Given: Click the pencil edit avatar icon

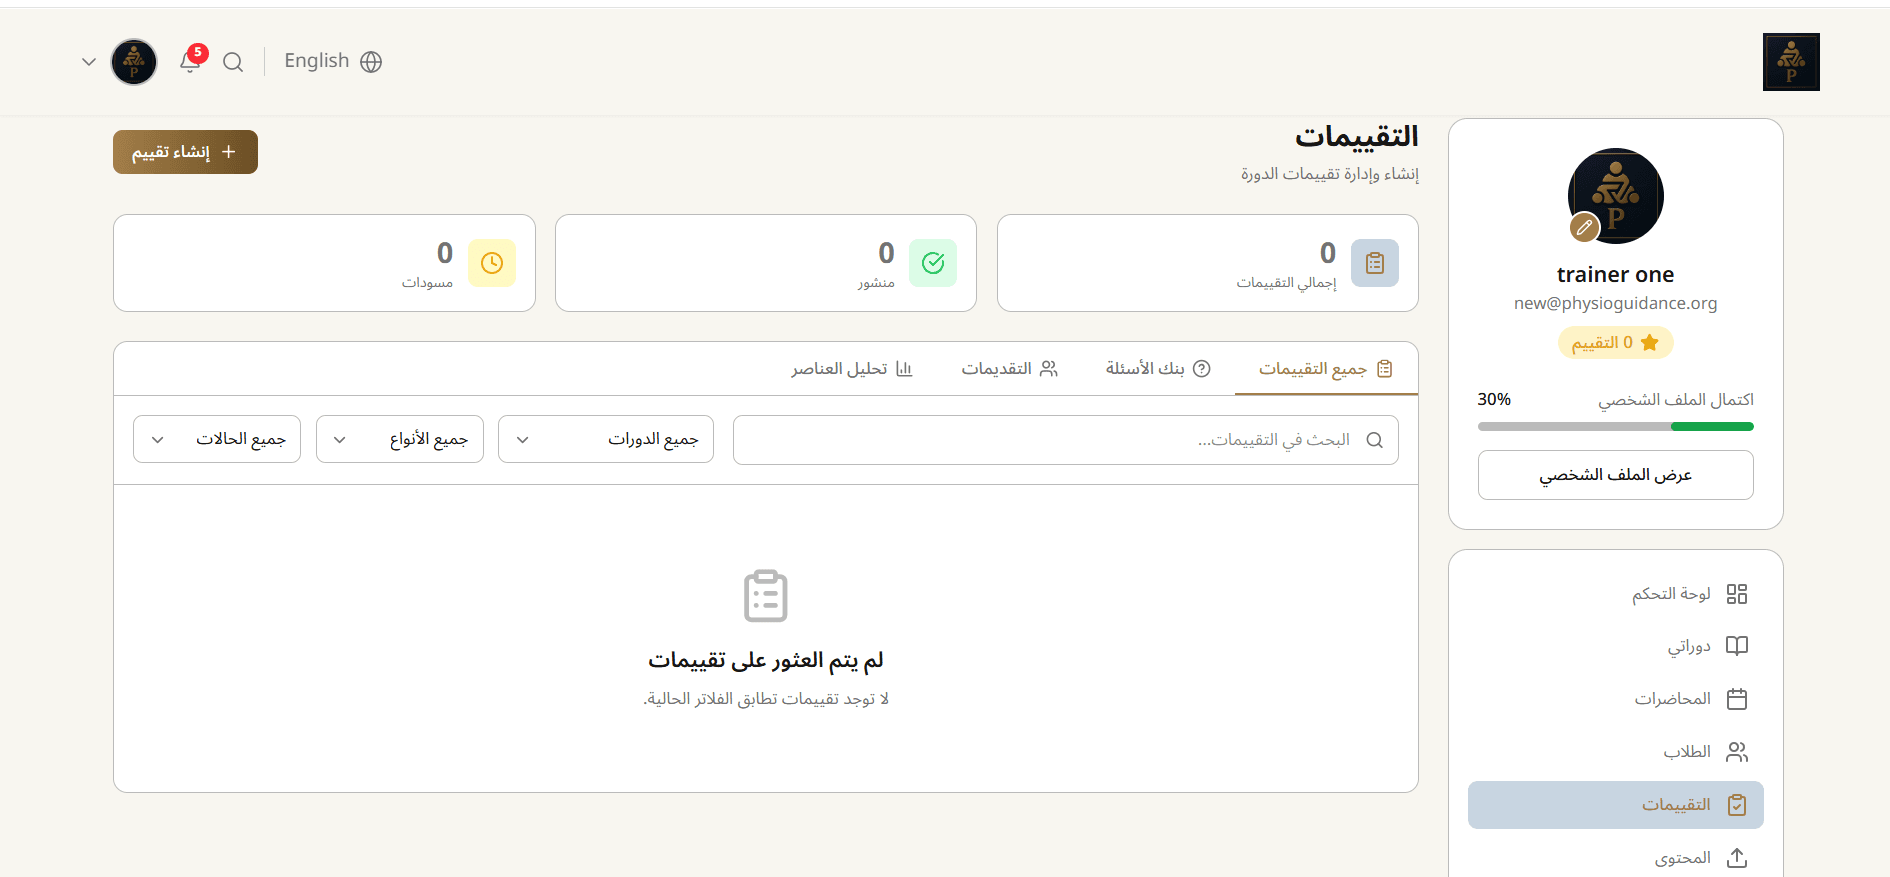Looking at the screenshot, I should click(x=1584, y=228).
